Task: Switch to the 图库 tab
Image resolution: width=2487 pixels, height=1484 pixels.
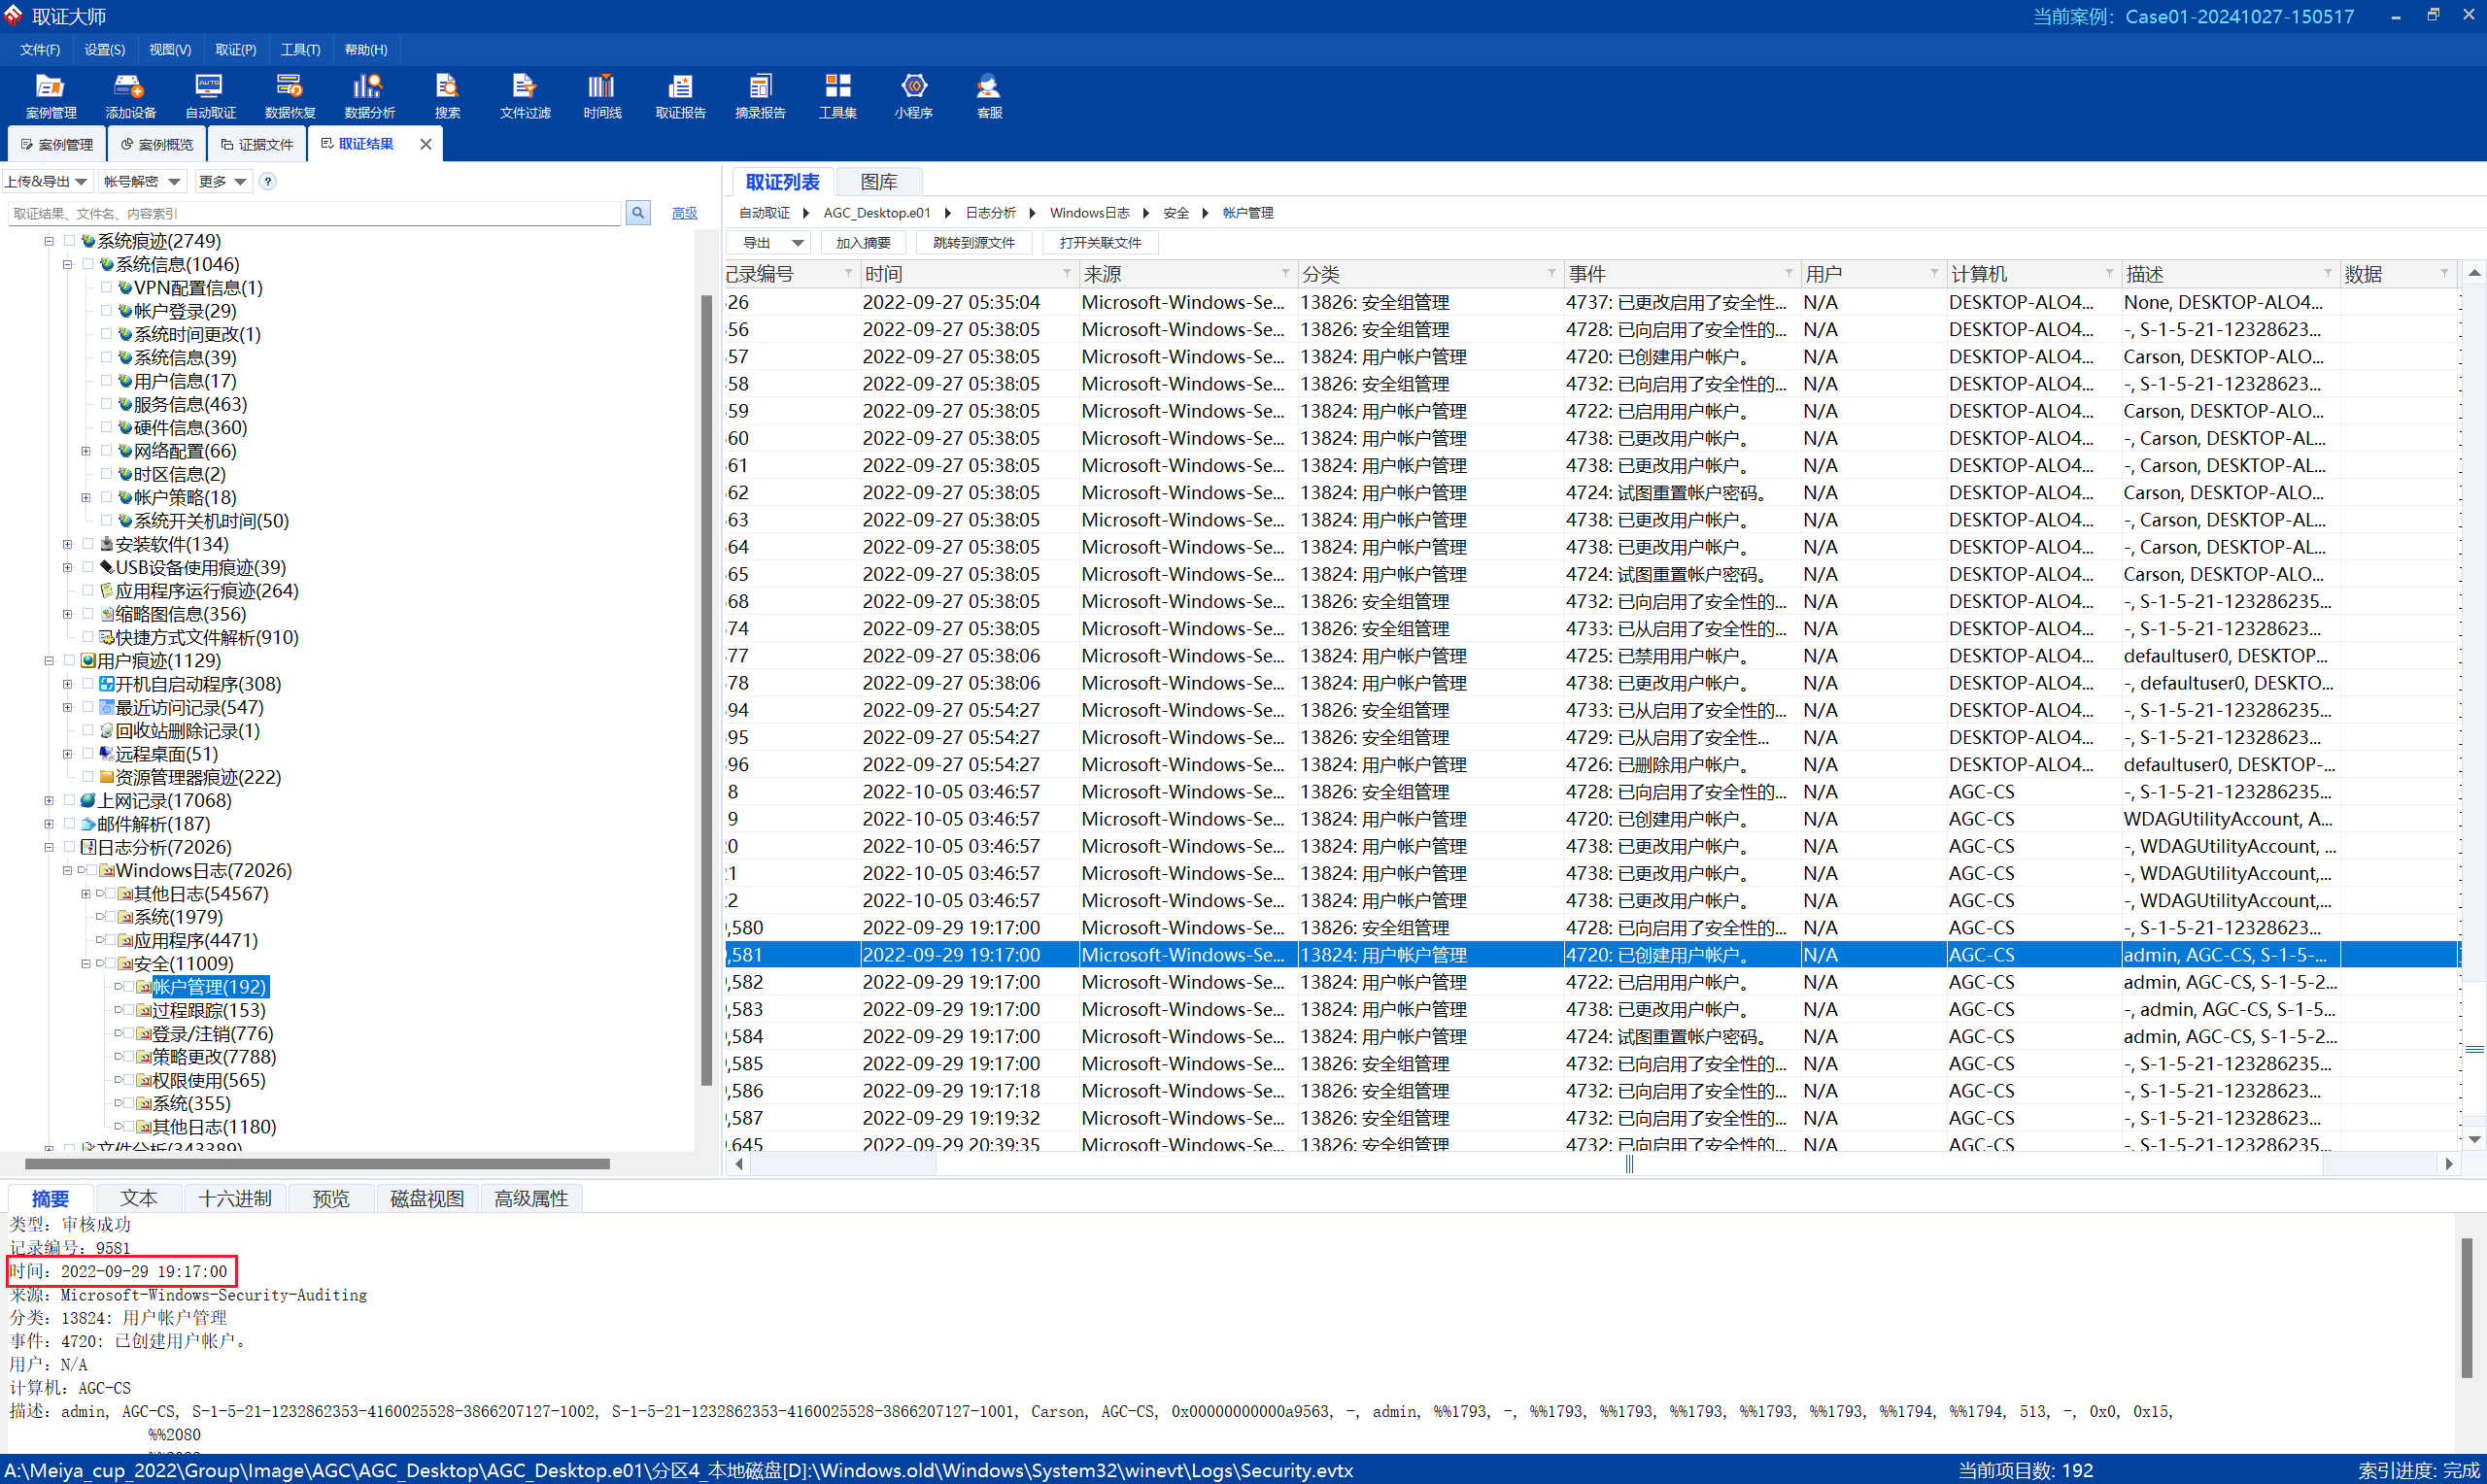Action: (878, 182)
